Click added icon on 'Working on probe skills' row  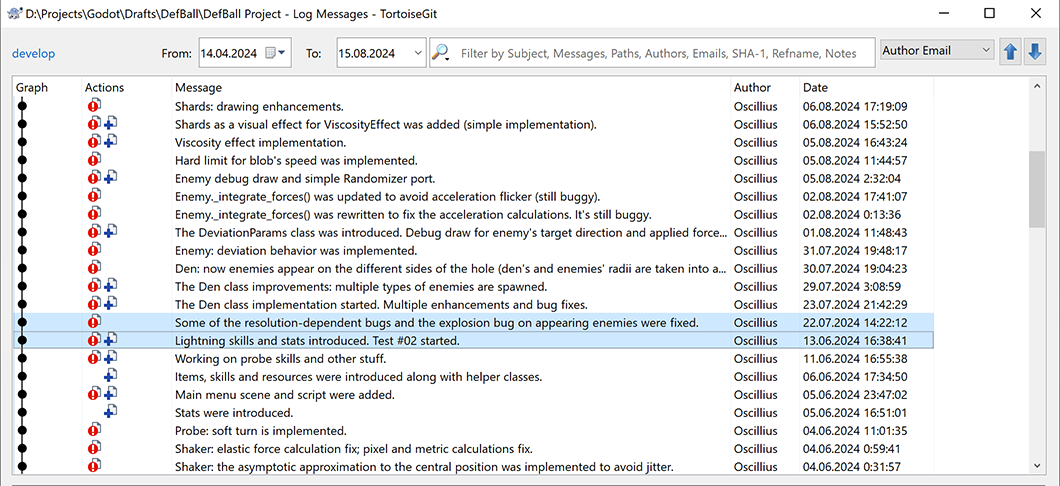click(x=111, y=358)
